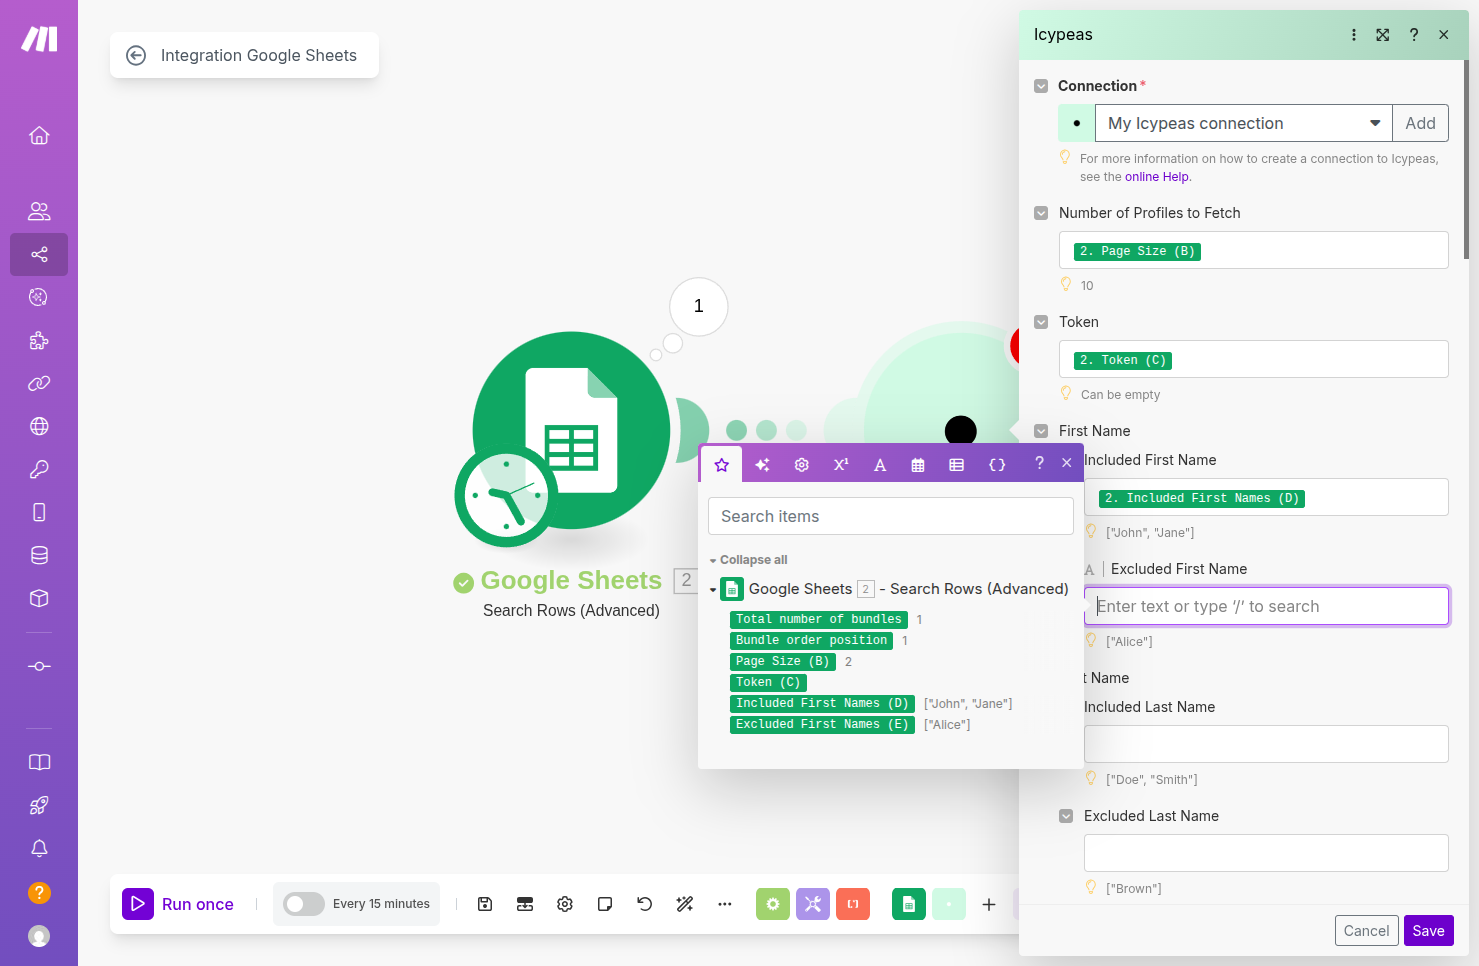This screenshot has width=1479, height=966.
Task: Switch to the text functions A tab
Action: click(880, 464)
